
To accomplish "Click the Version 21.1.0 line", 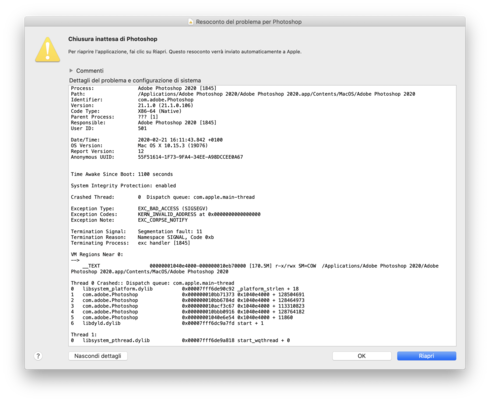I will pos(132,105).
